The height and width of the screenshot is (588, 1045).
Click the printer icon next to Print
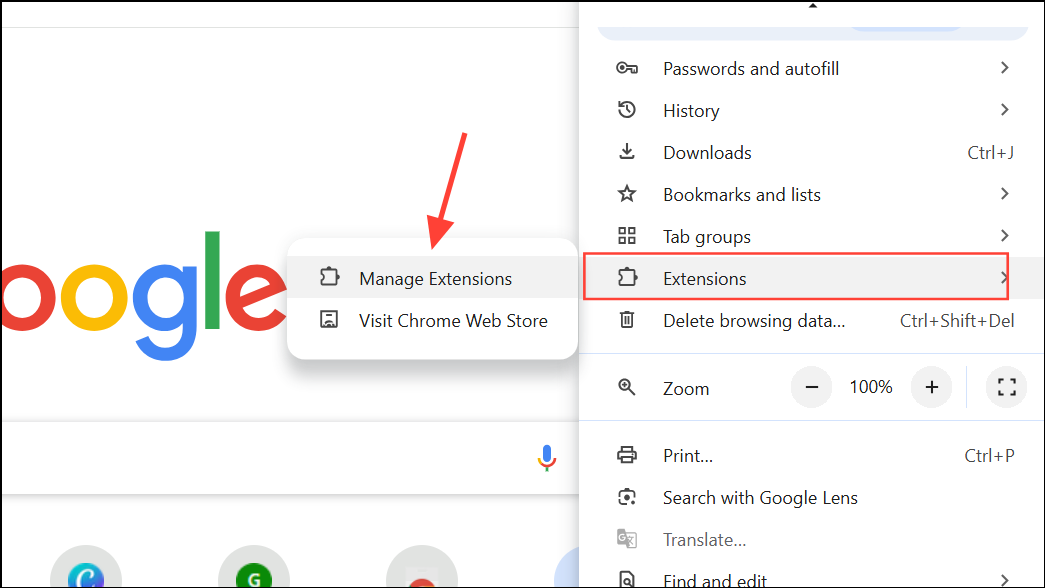pyautogui.click(x=627, y=456)
